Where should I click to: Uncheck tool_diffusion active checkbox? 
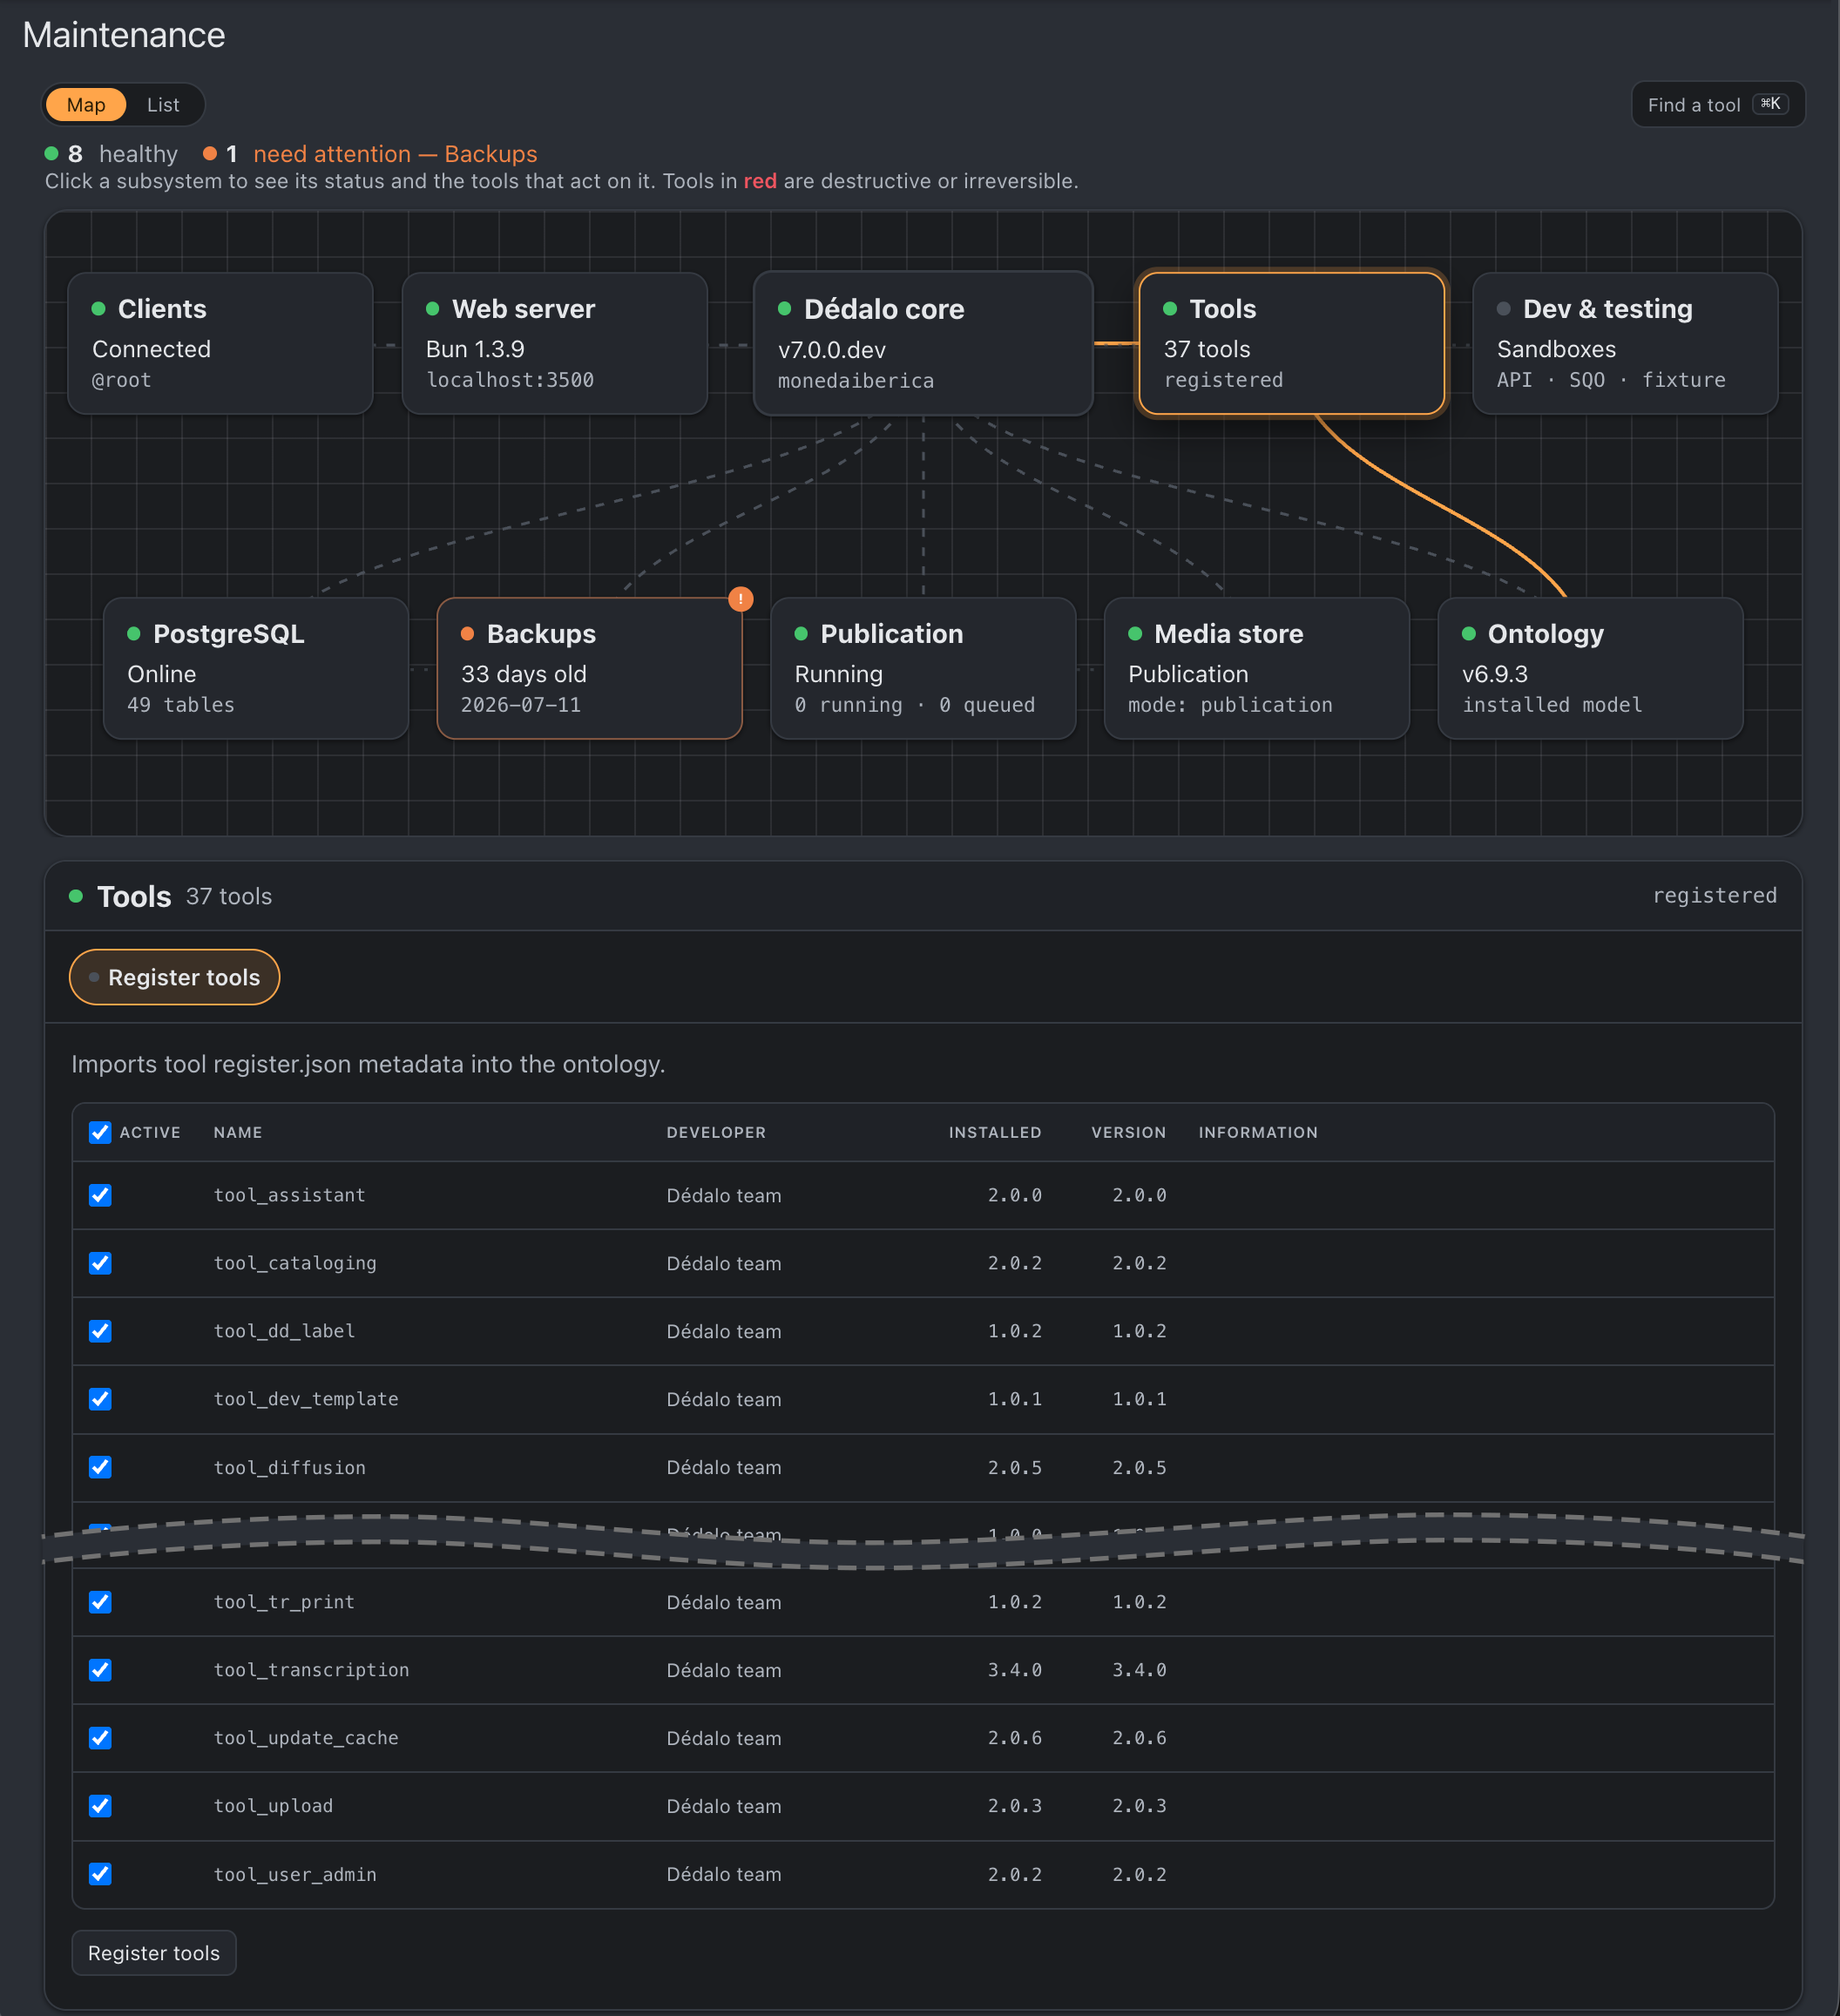[x=100, y=1467]
